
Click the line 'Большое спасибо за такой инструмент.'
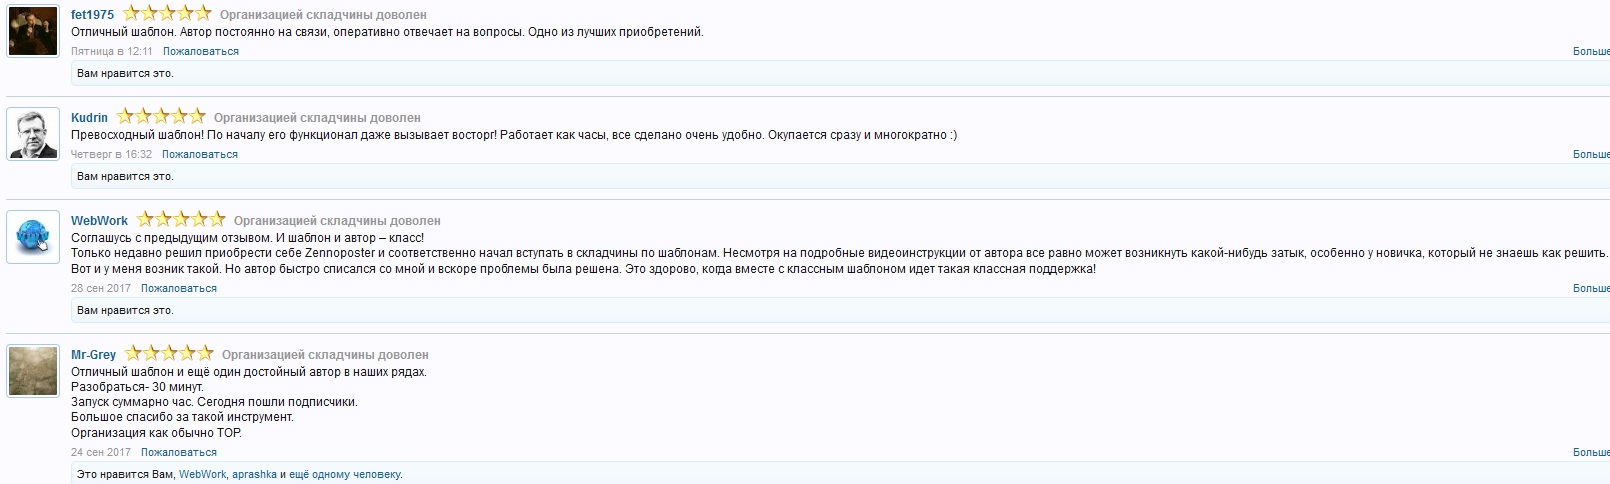(x=182, y=417)
